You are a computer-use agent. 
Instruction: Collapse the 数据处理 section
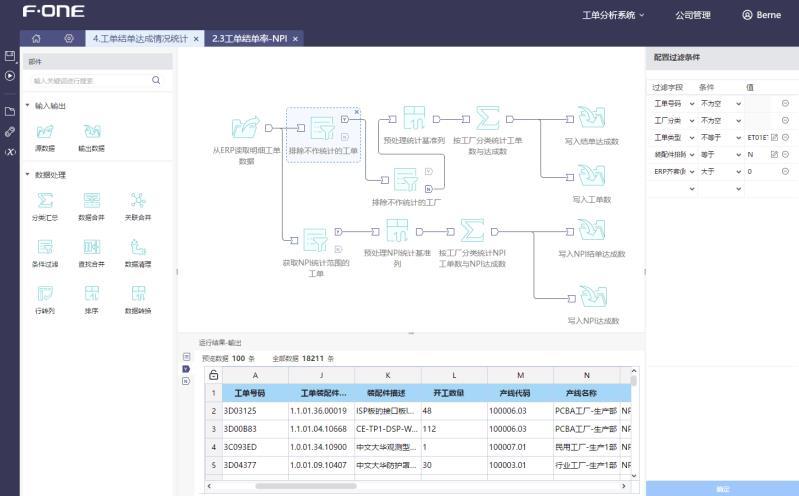(28, 174)
